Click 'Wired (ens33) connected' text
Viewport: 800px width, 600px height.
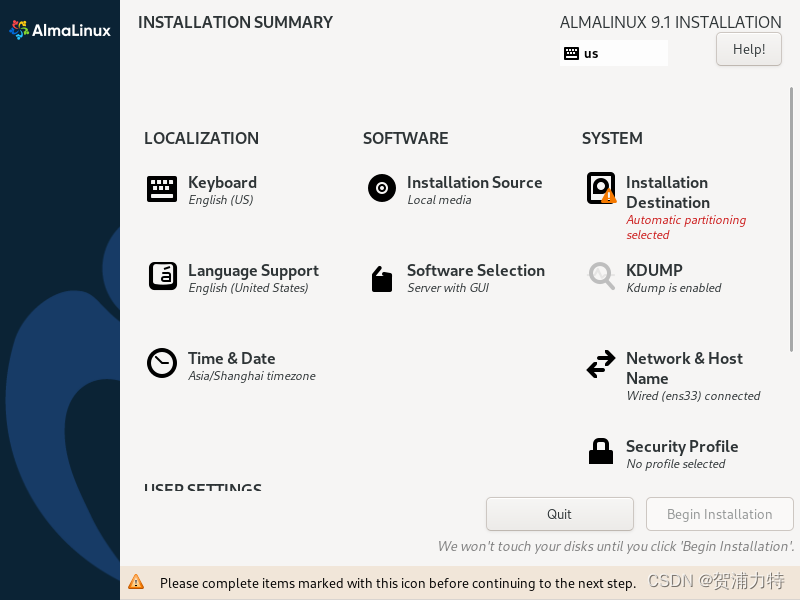(693, 396)
